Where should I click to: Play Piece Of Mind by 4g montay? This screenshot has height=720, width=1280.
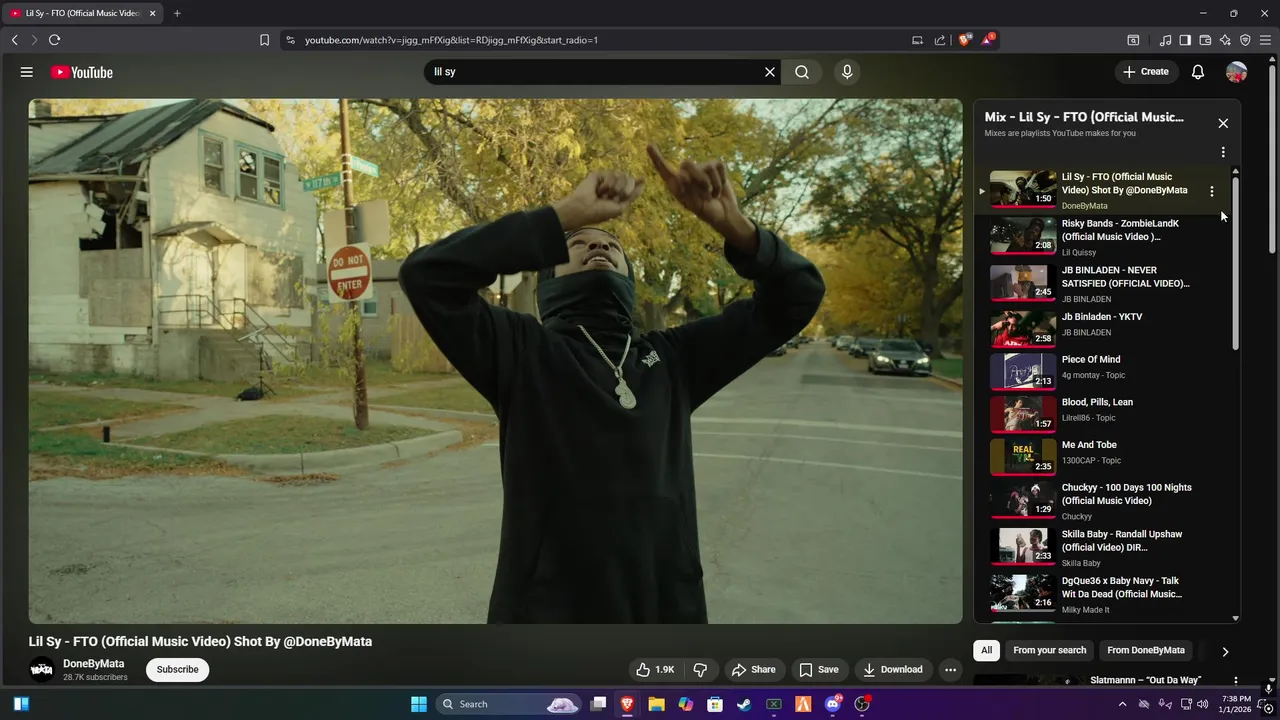pos(1101,371)
